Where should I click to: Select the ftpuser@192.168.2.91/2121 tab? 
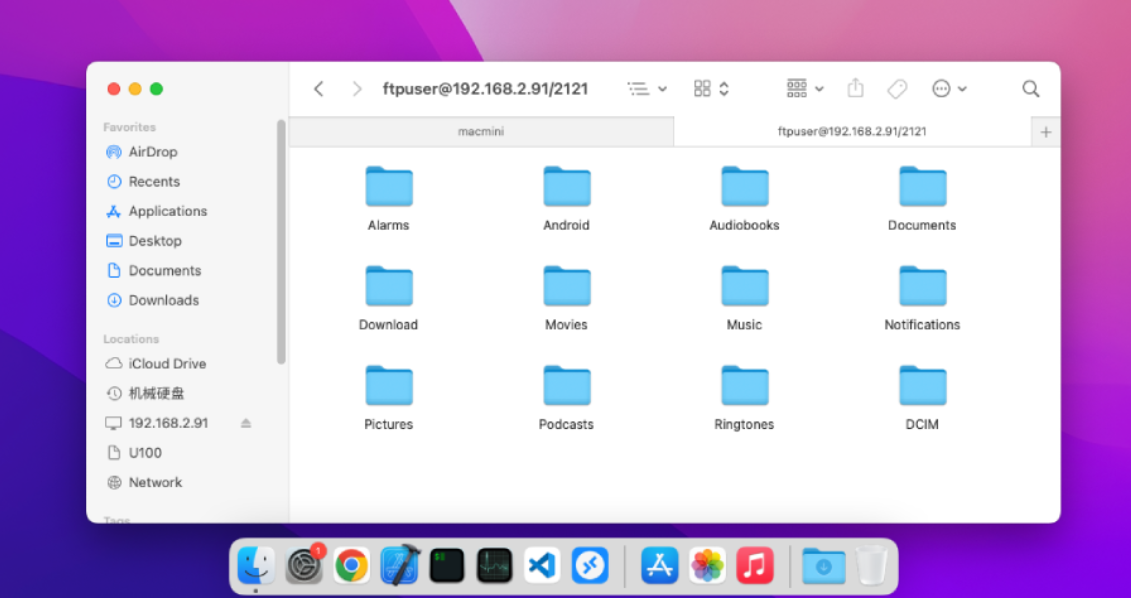click(852, 131)
